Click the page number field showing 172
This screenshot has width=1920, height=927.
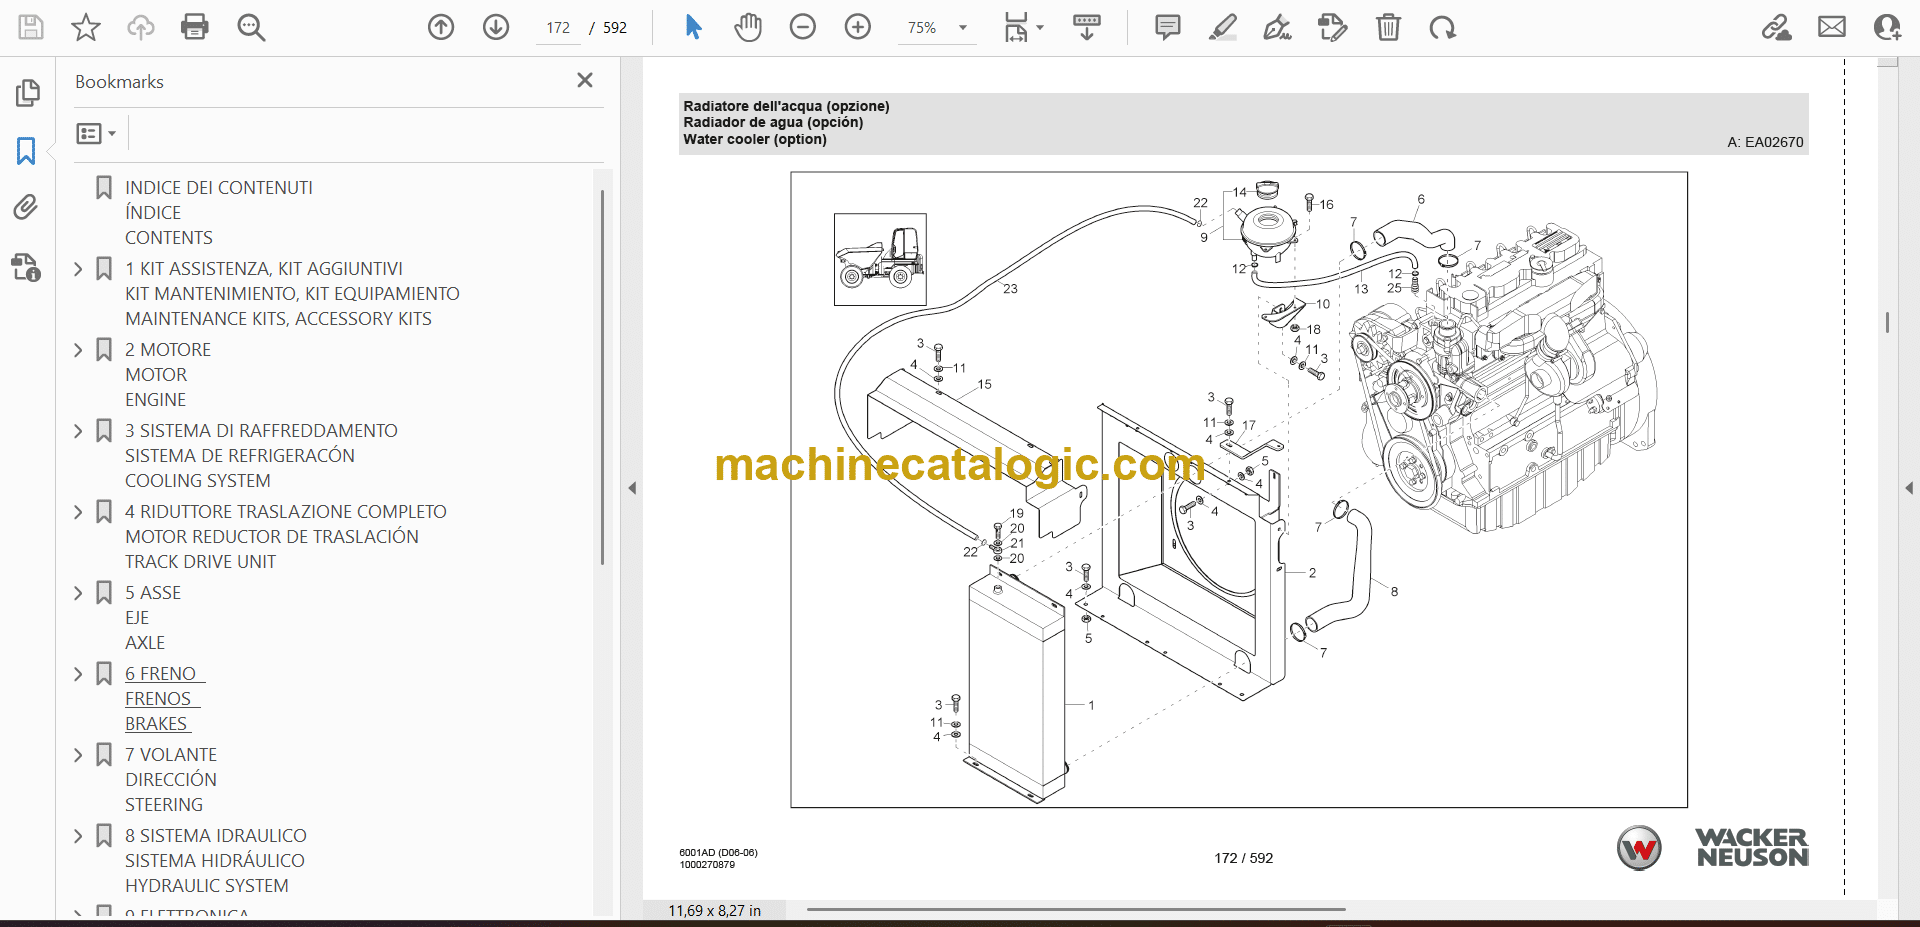point(558,28)
